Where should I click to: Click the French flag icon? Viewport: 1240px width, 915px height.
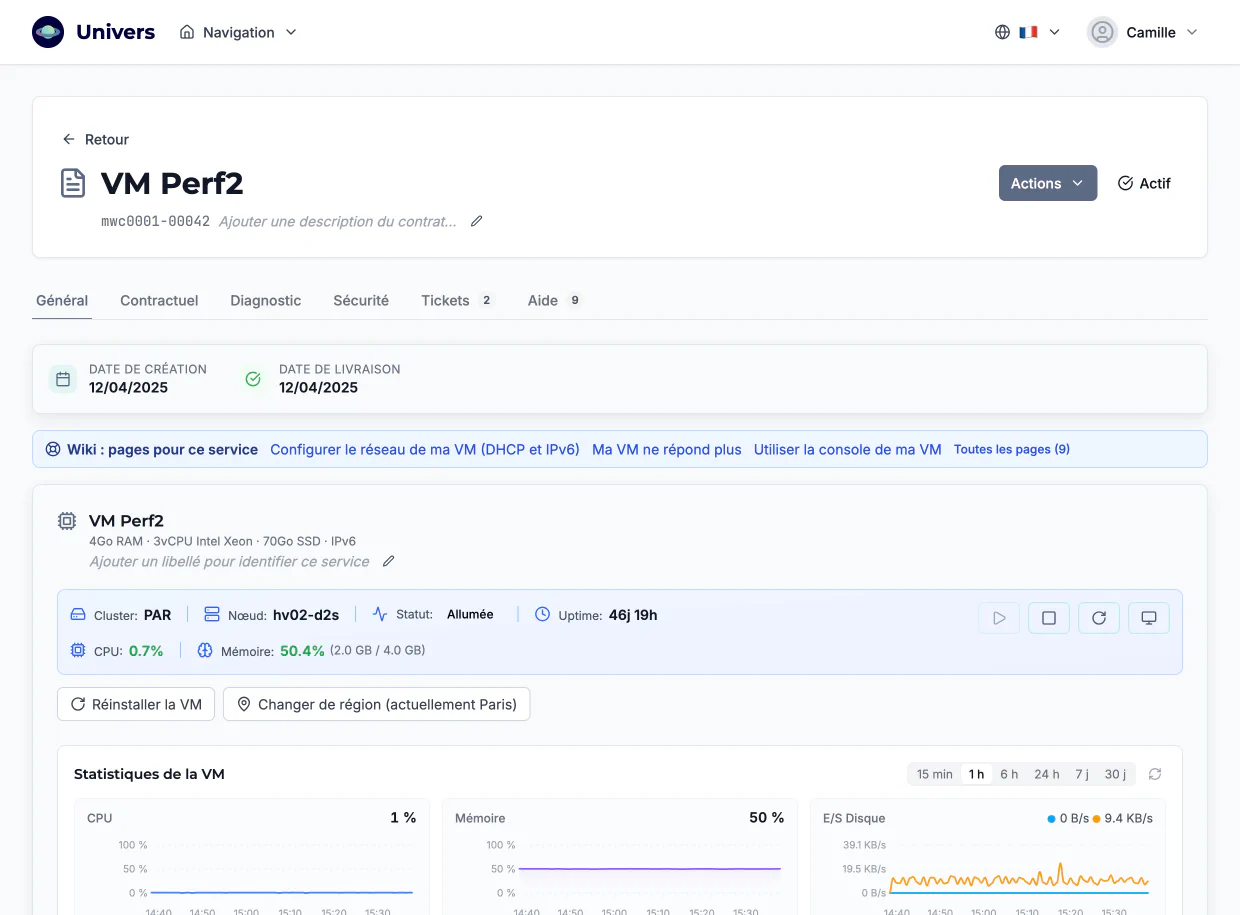coord(1028,32)
